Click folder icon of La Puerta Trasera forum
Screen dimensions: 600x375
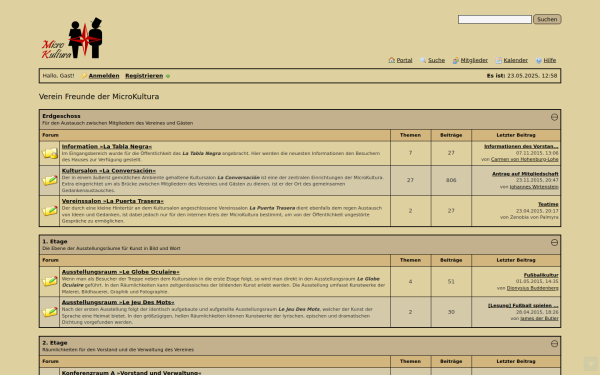click(50, 211)
